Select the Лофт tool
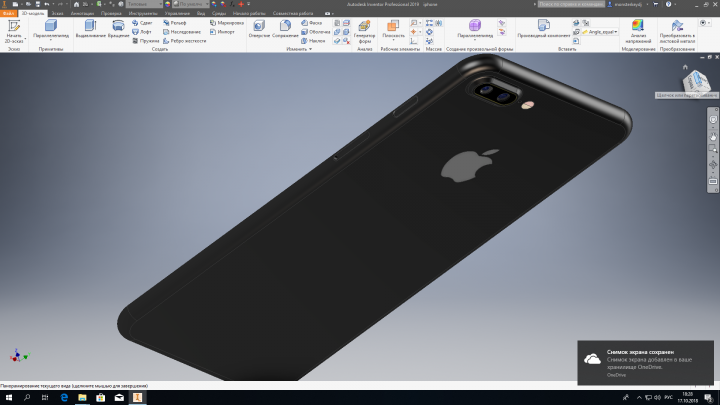The image size is (720, 405). point(142,32)
